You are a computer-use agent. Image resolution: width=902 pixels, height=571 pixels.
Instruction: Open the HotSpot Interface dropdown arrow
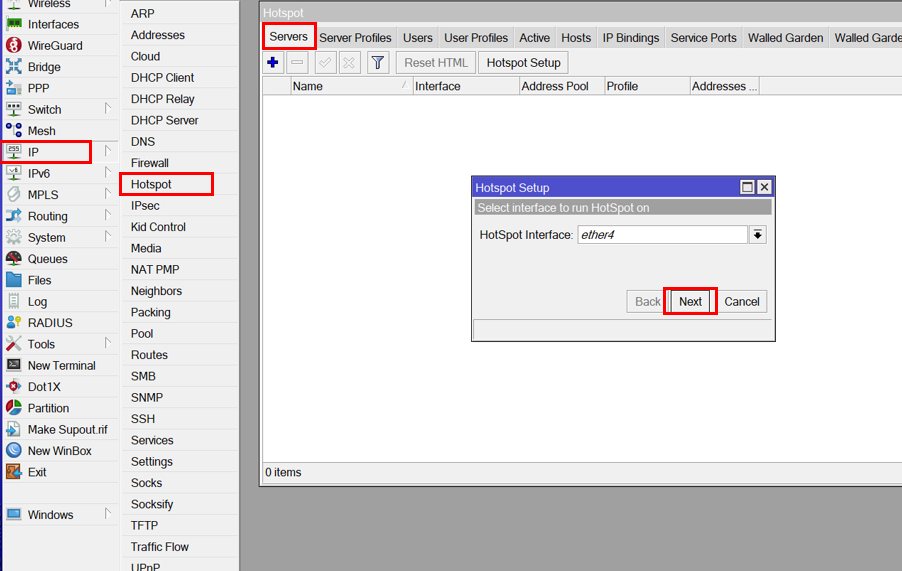point(758,235)
